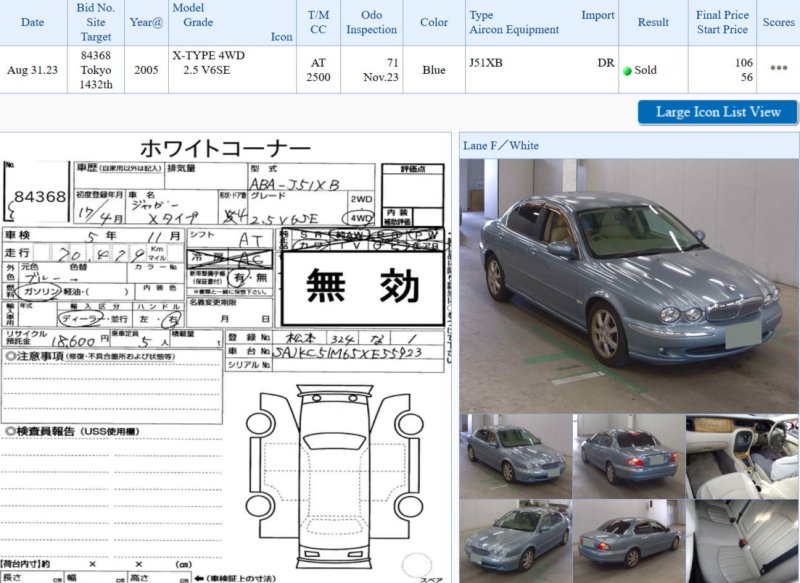Click the Odo Inspection column header
800x583 pixels.
pos(371,22)
